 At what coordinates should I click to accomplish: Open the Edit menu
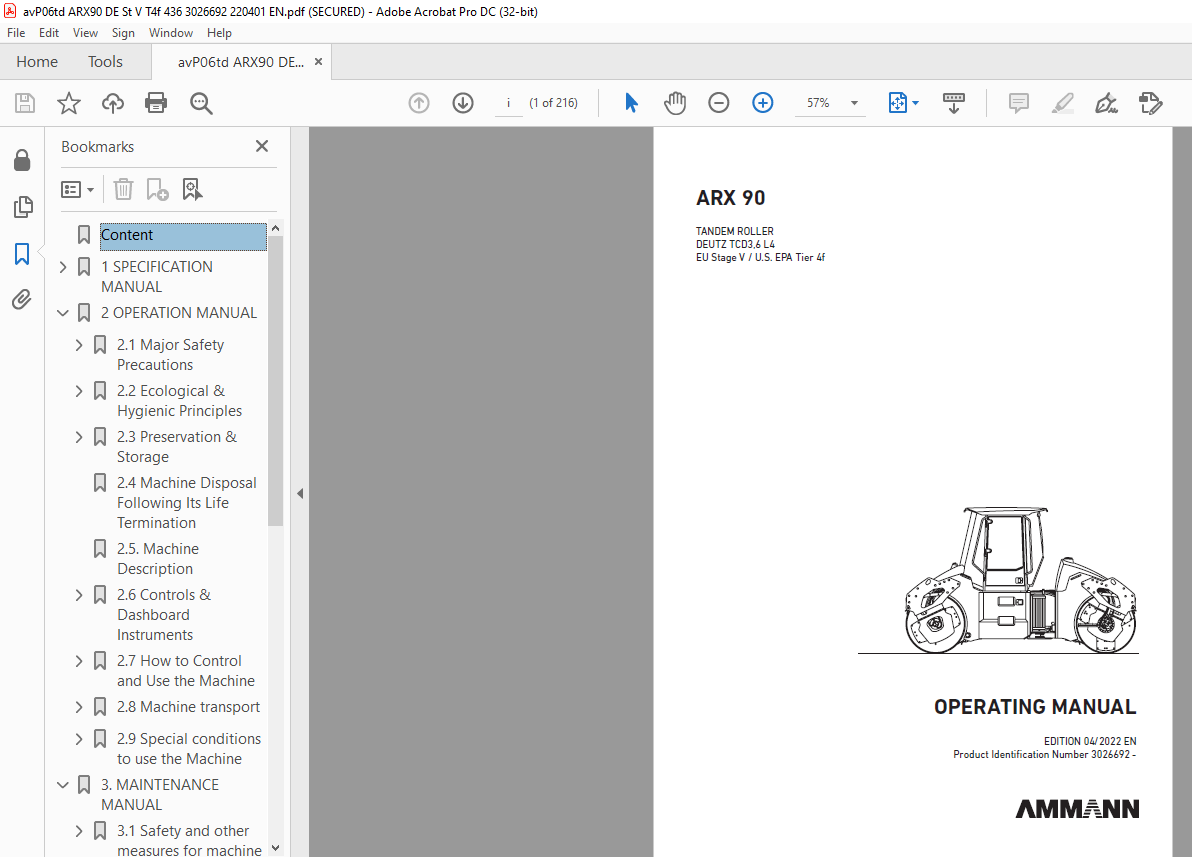49,33
